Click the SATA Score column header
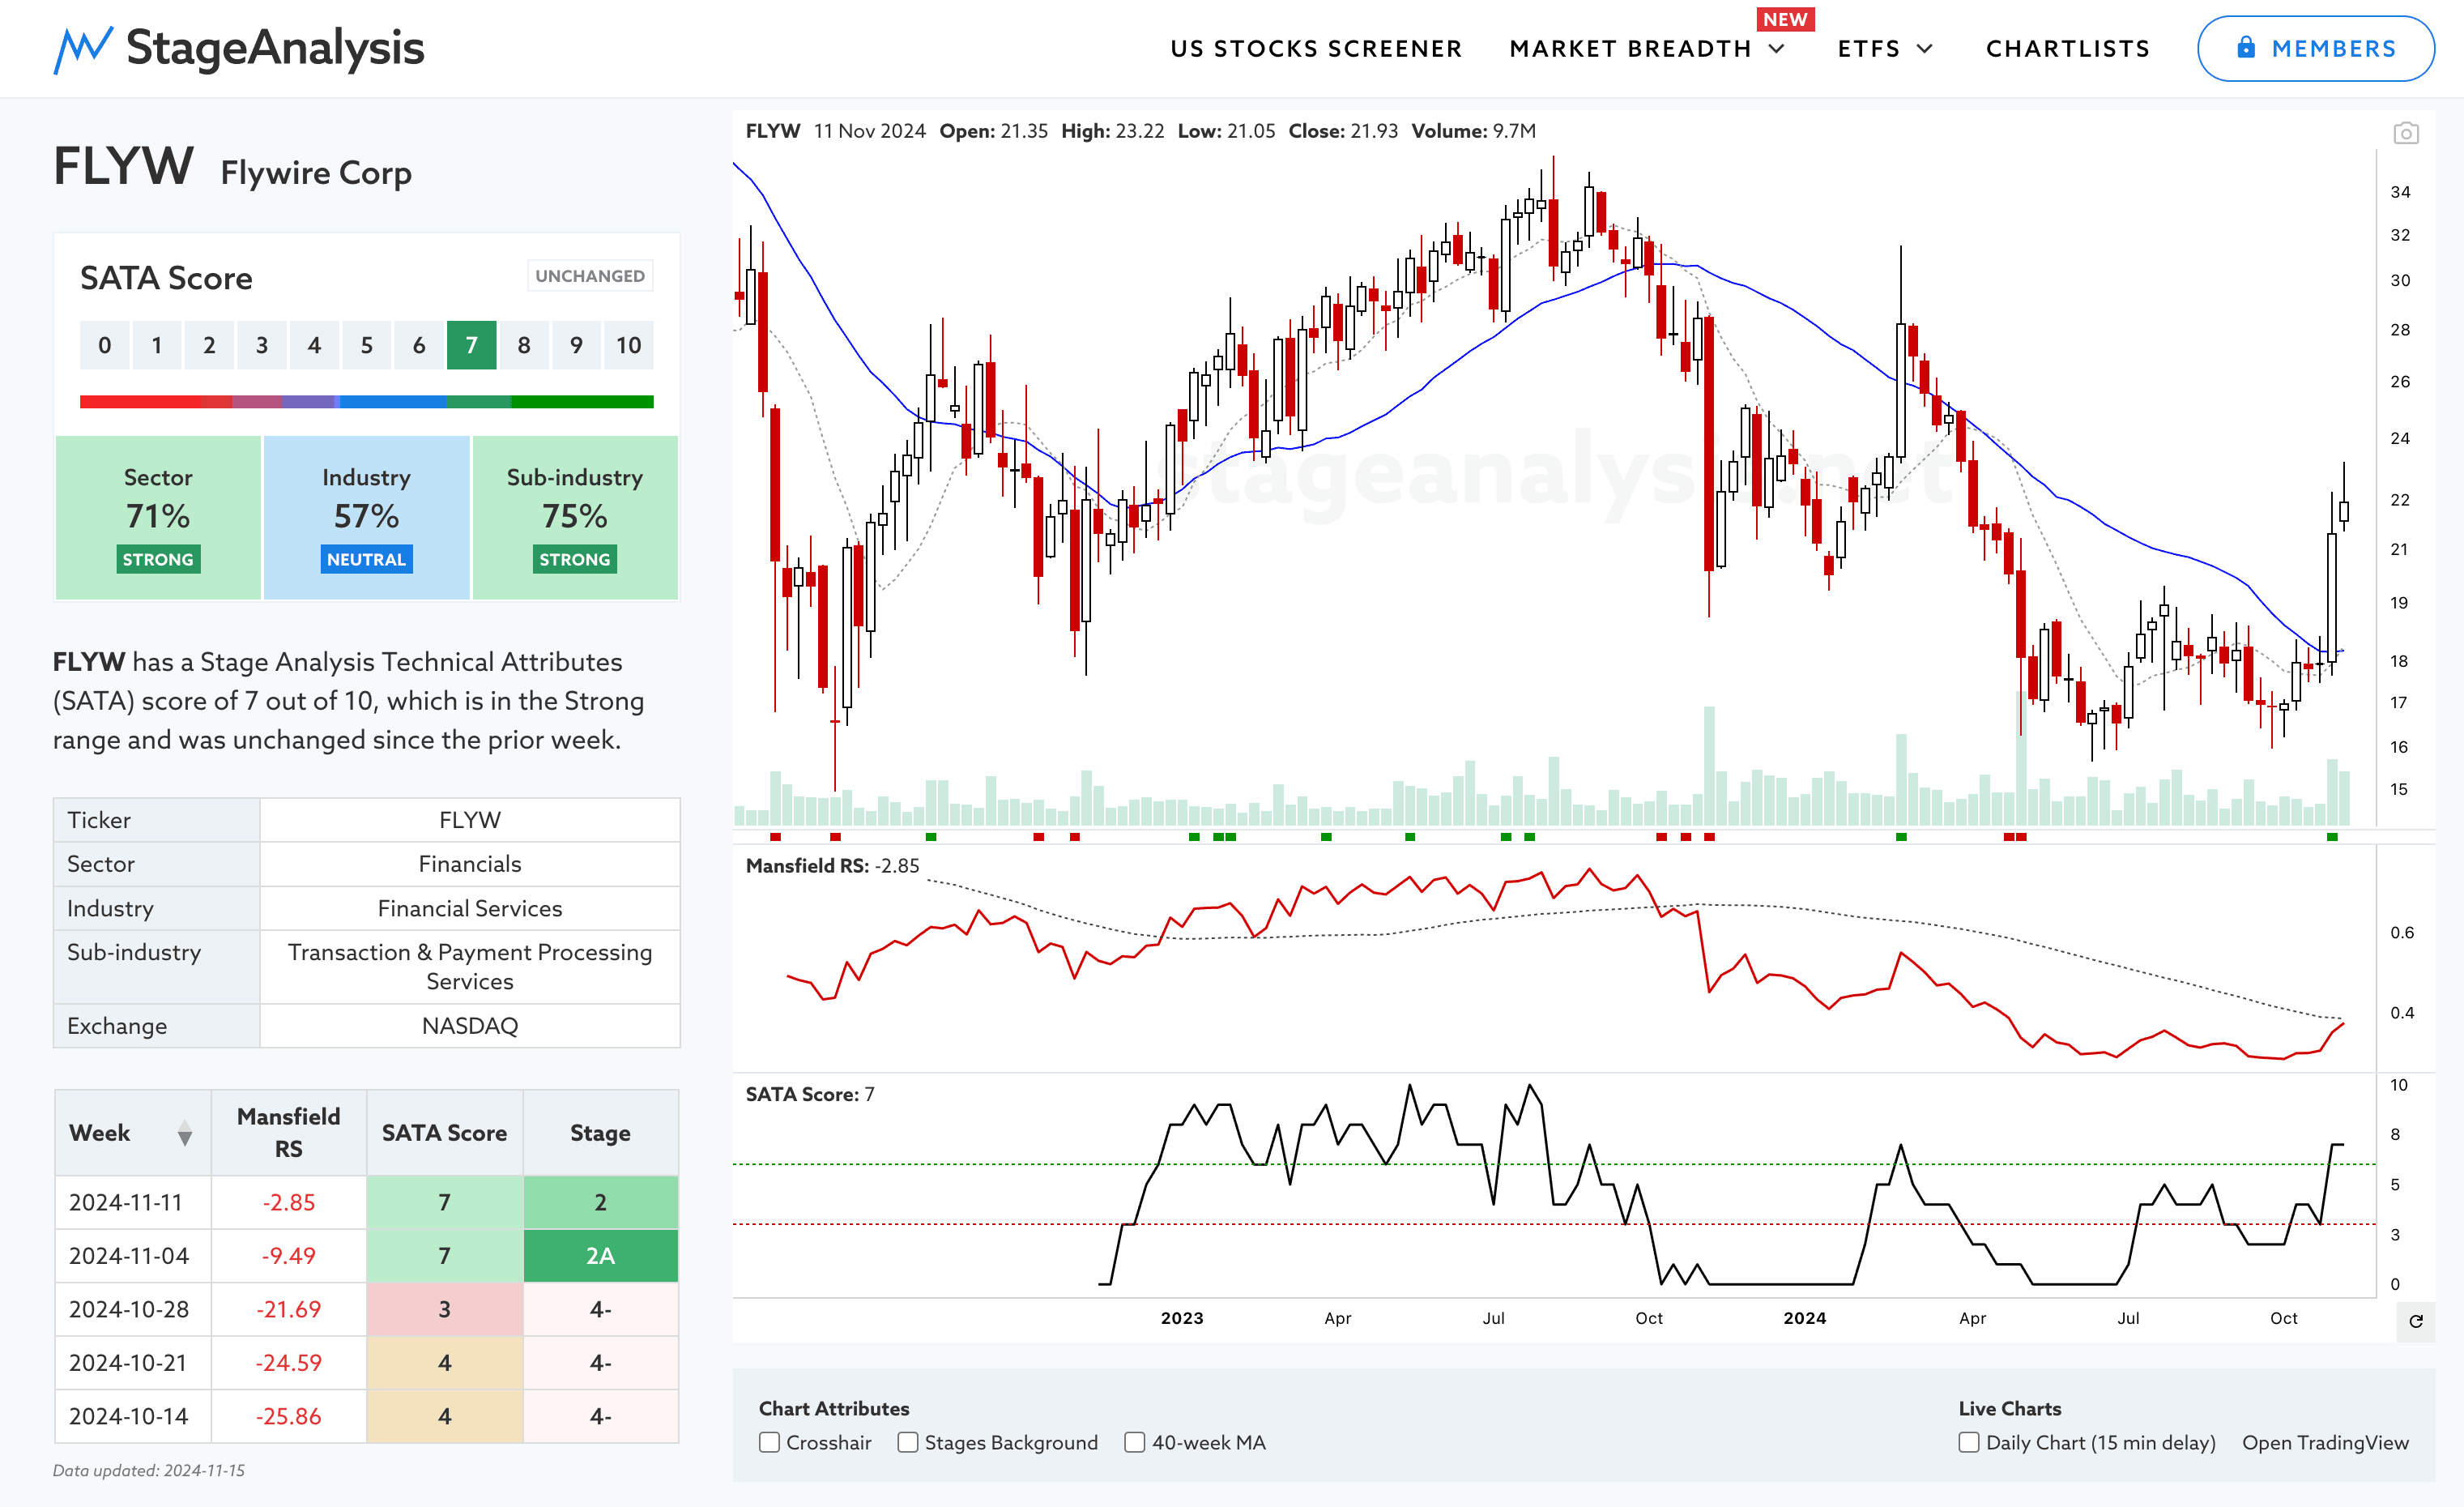Image resolution: width=2464 pixels, height=1507 pixels. click(x=445, y=1133)
